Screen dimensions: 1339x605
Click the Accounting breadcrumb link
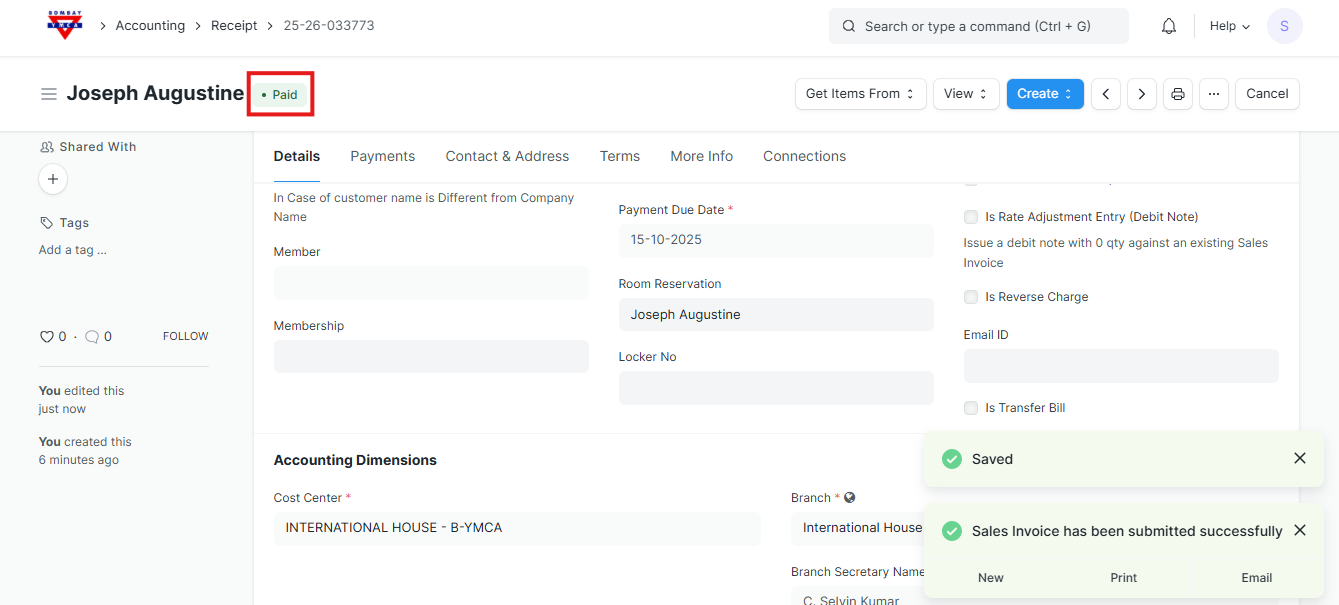tap(150, 26)
